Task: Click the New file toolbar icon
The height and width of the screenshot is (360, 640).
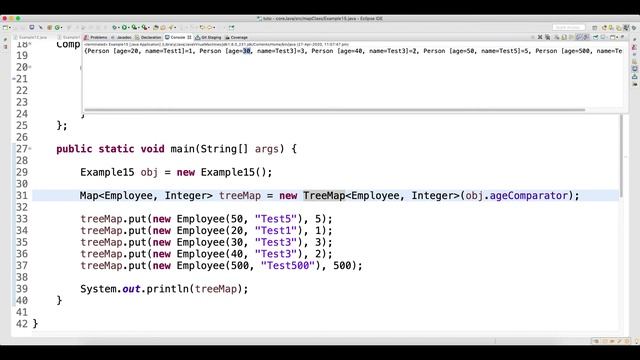Action: point(5,27)
